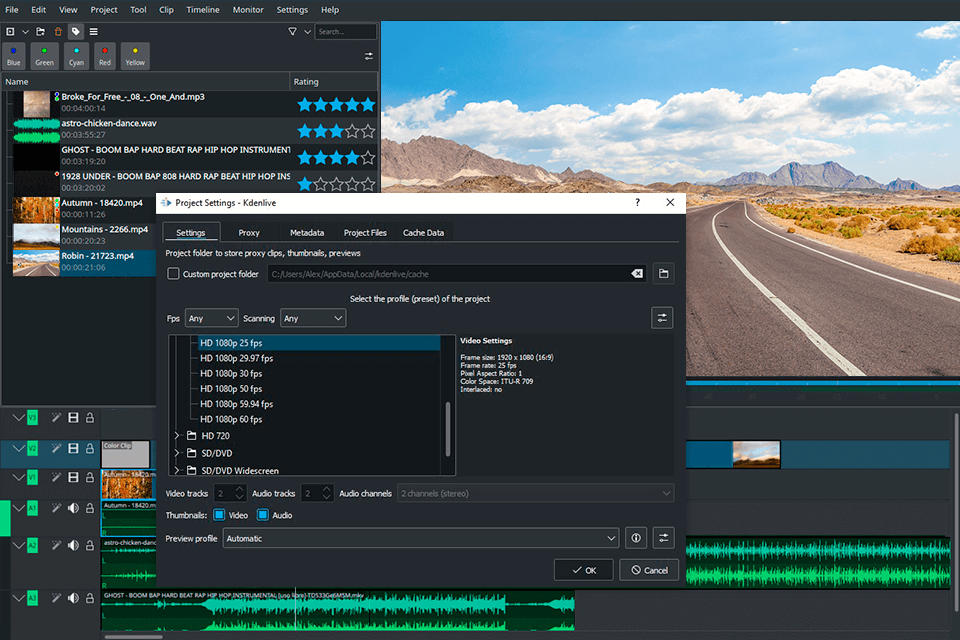960x640 pixels.
Task: Sort bin by the Rating column header
Action: (x=333, y=81)
